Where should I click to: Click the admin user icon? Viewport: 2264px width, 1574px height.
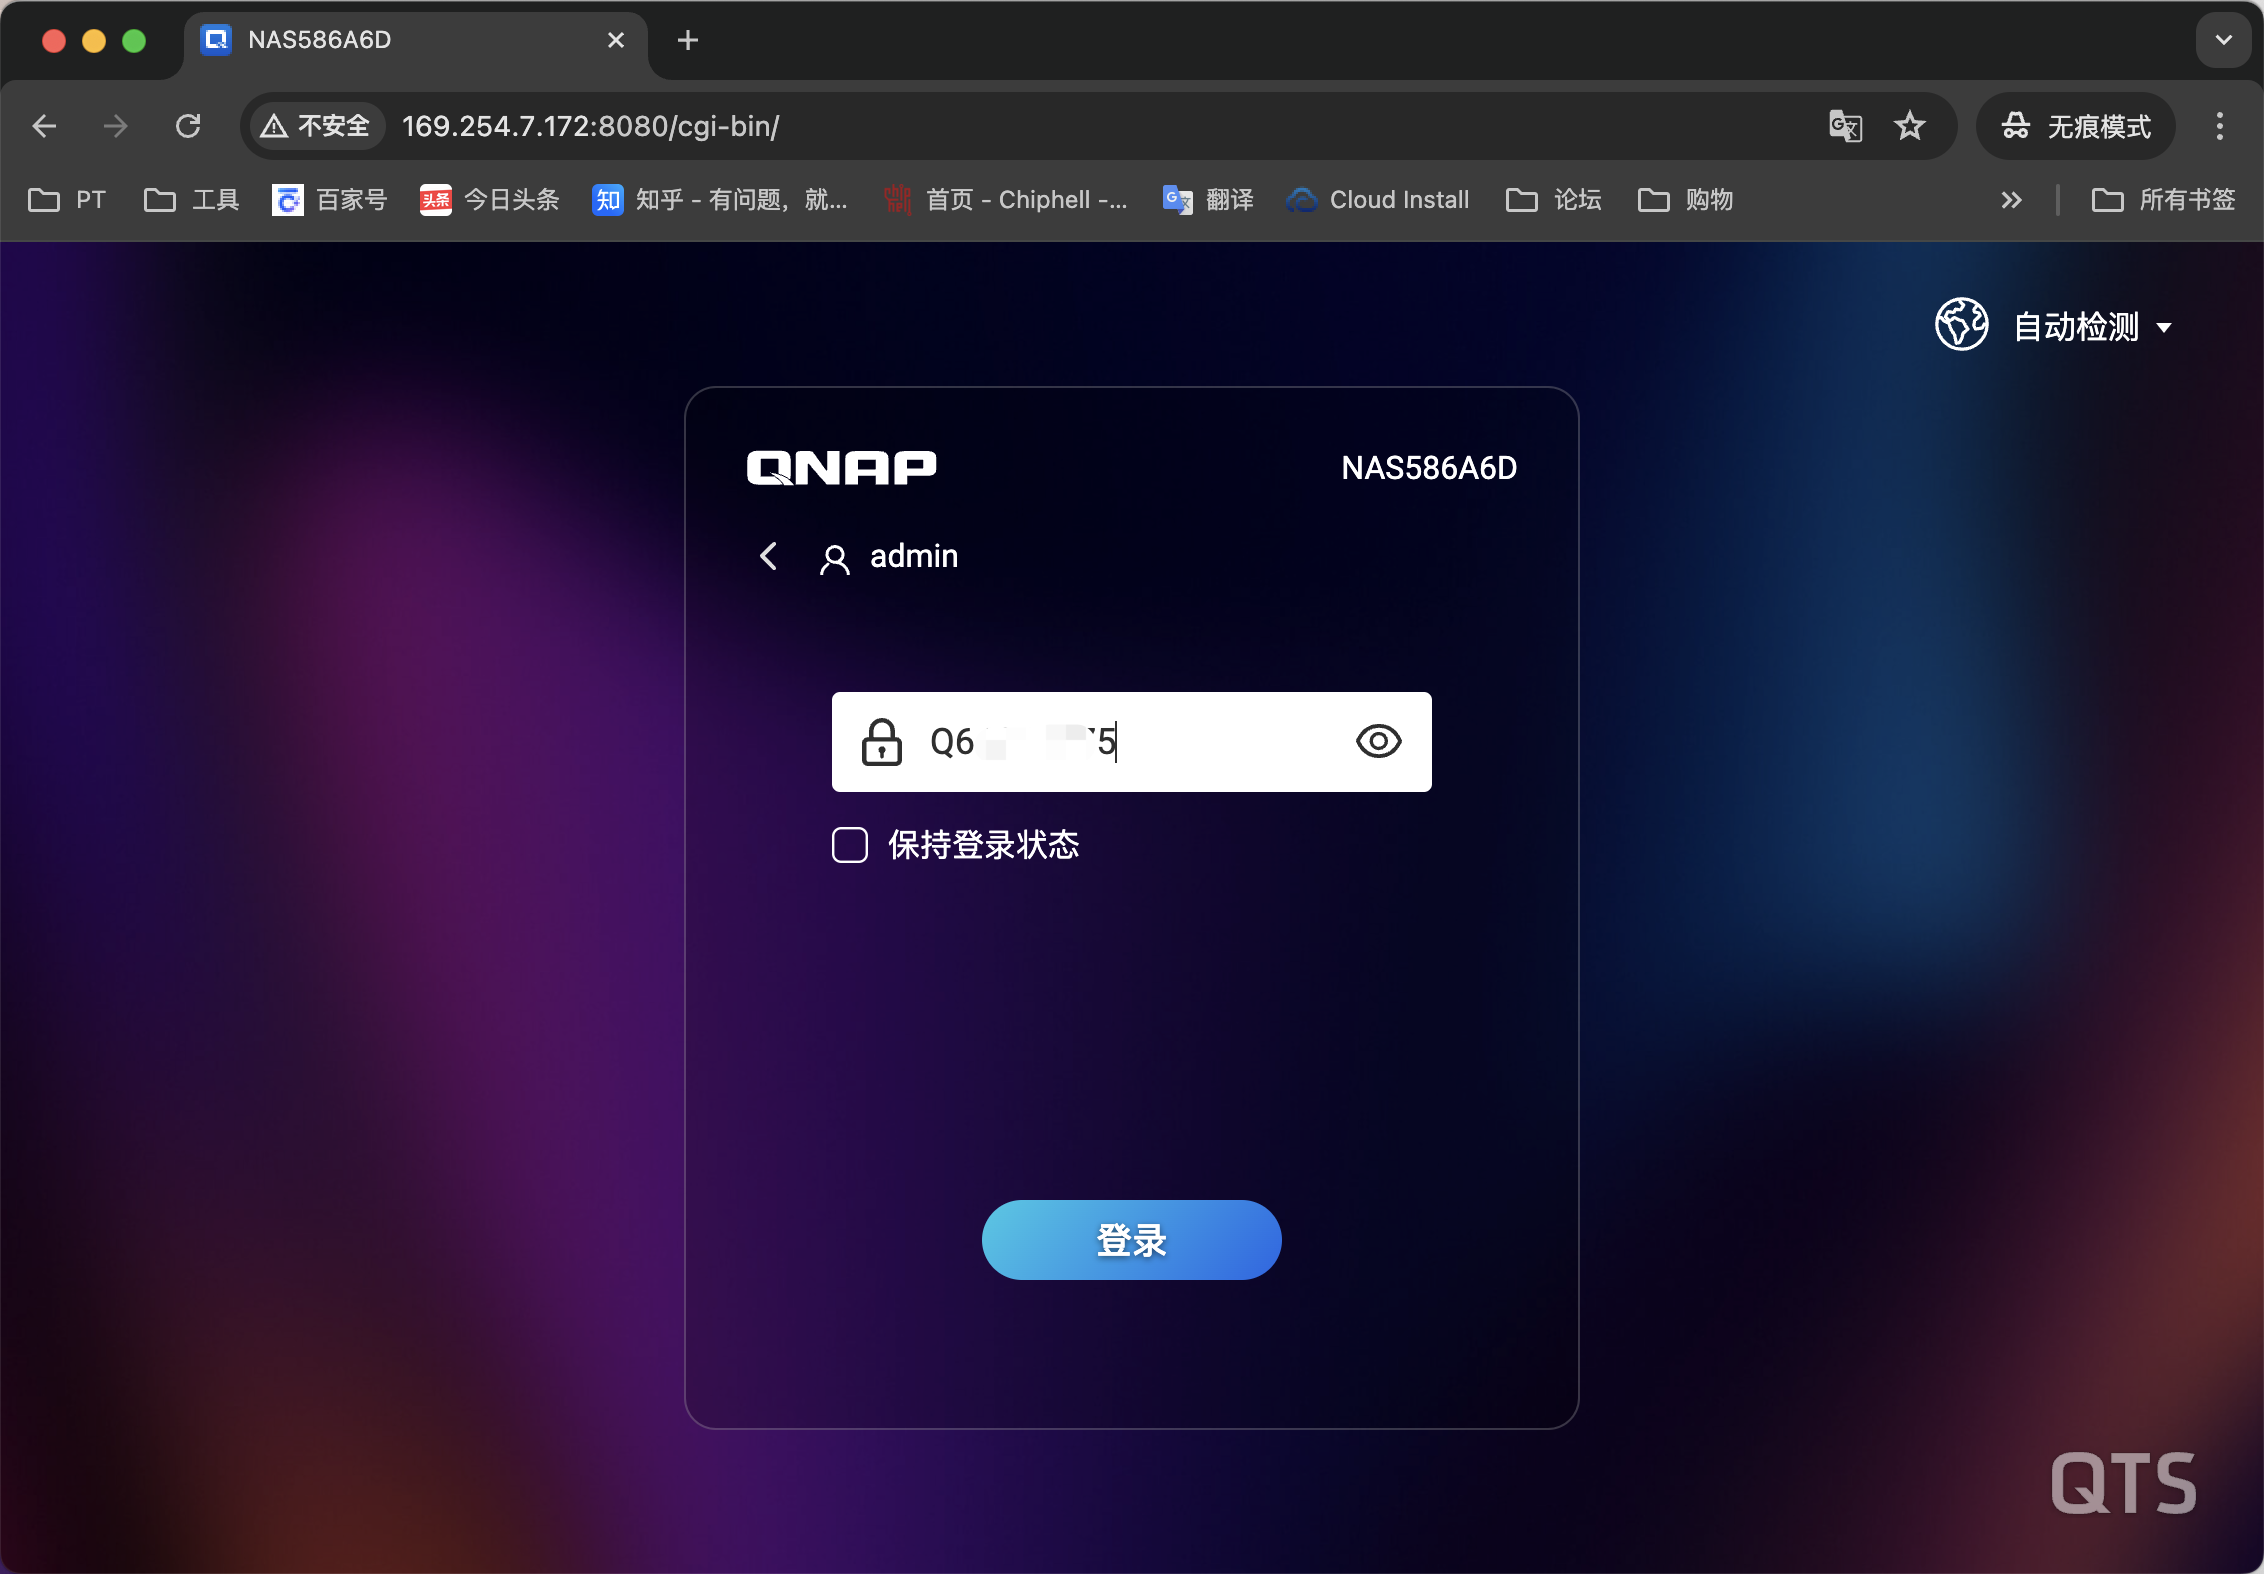[835, 558]
